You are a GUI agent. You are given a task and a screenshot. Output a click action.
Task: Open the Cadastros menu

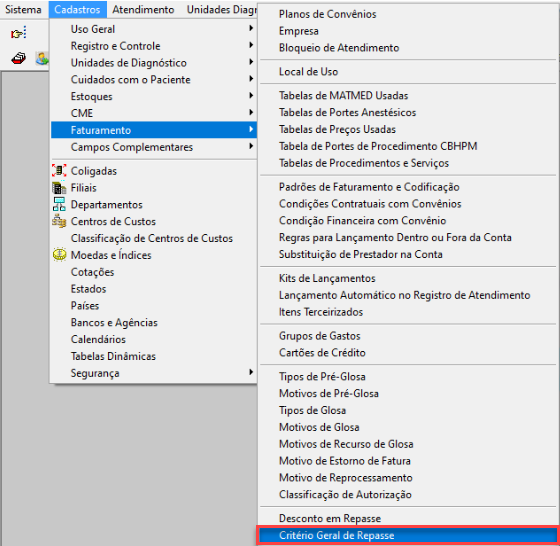(77, 9)
